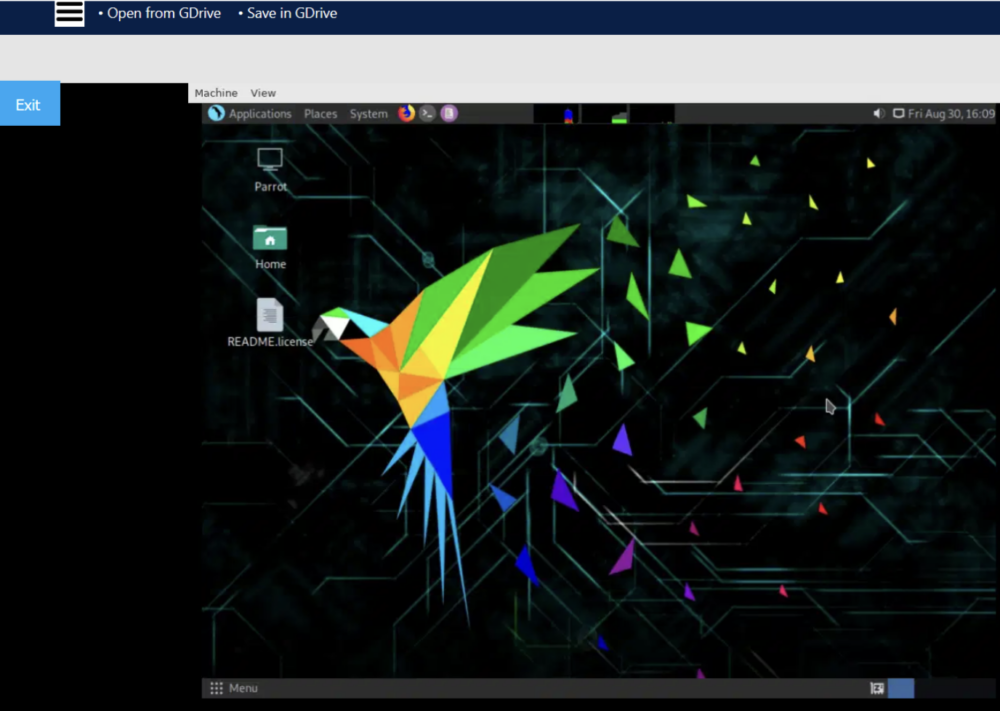This screenshot has width=1000, height=711.
Task: Click the show desktop icon in bottom panel
Action: coord(877,688)
